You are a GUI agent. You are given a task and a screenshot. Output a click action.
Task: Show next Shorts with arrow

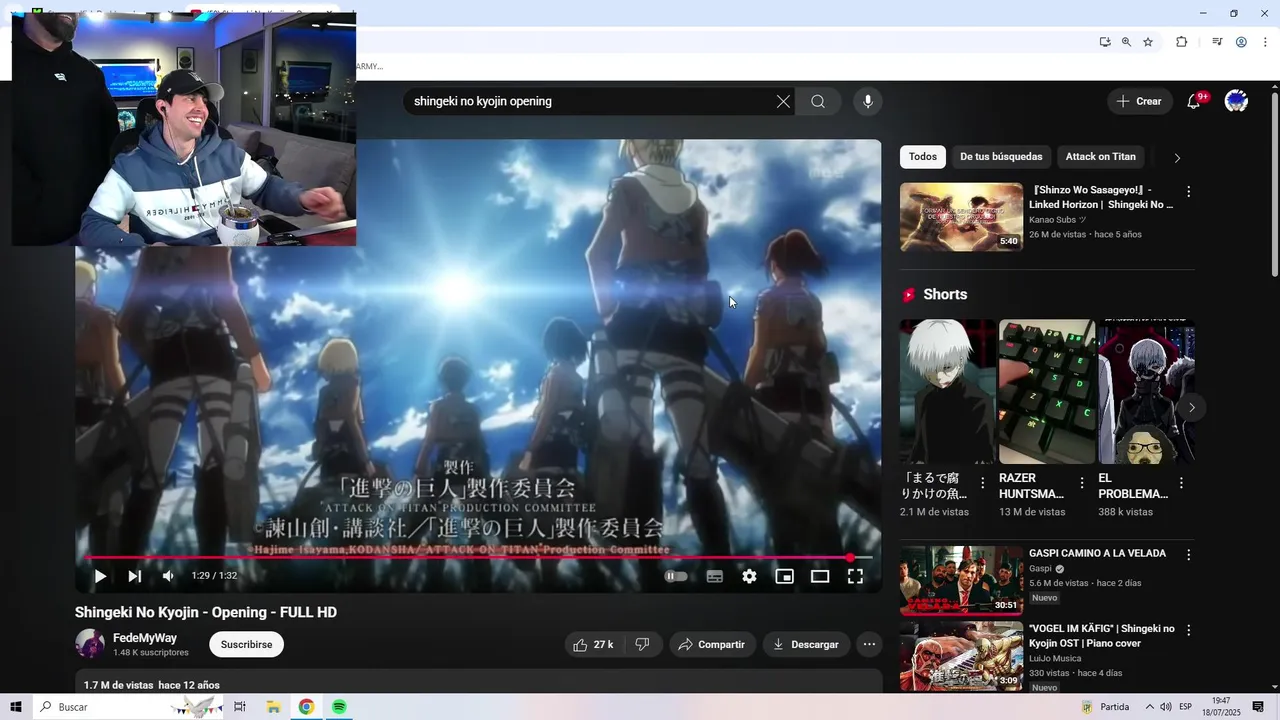click(x=1191, y=408)
